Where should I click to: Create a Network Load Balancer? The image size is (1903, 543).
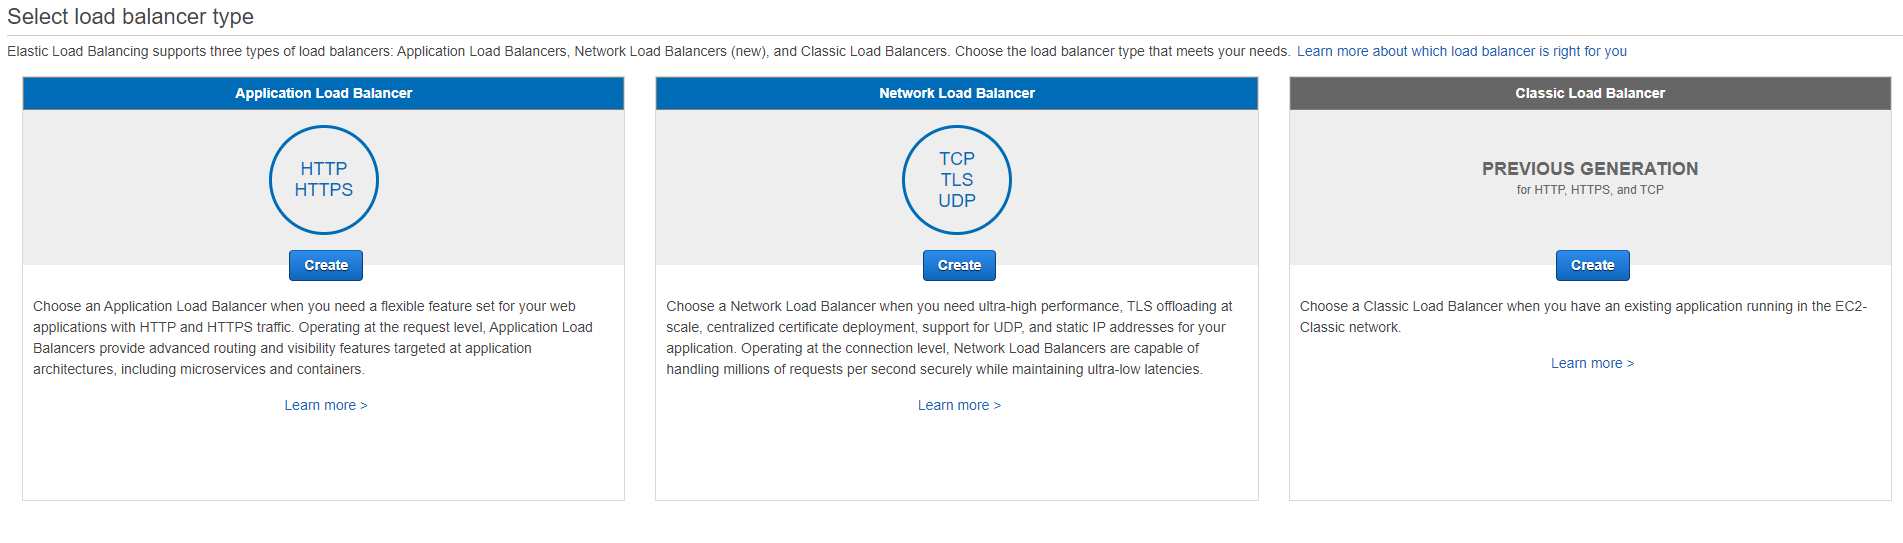click(x=959, y=265)
